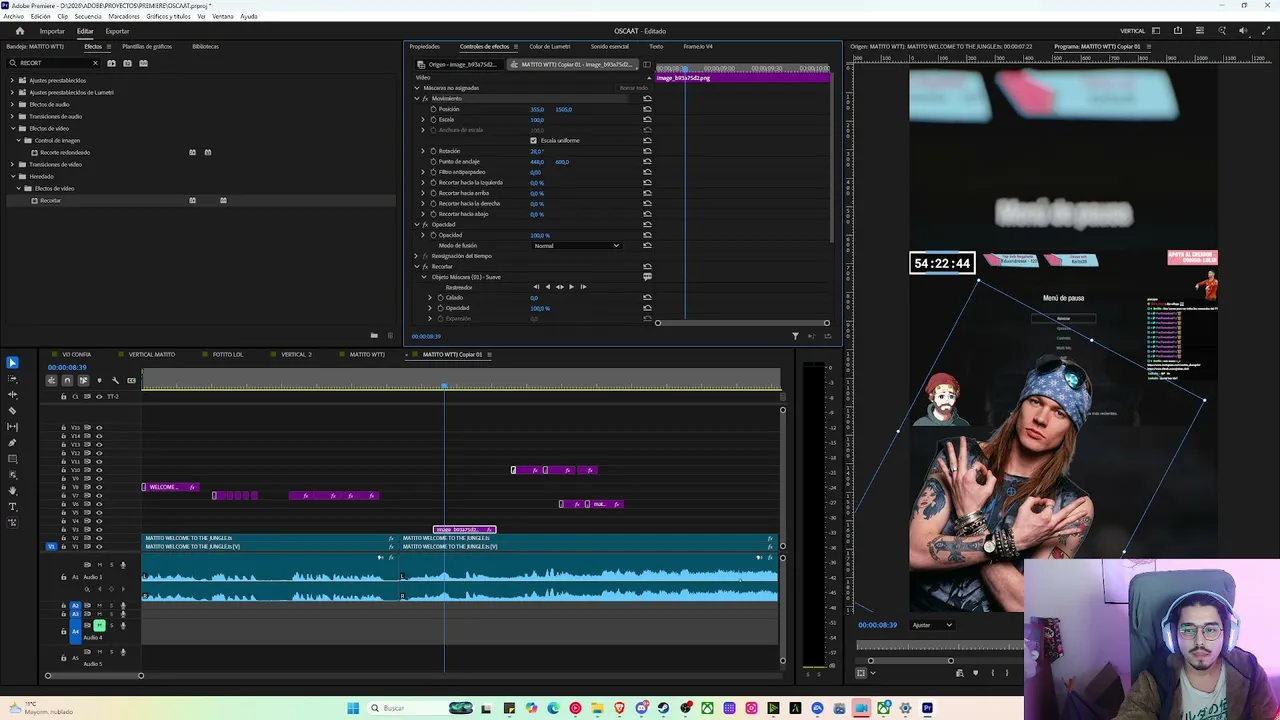The image size is (1280, 720).
Task: Click the filter properties funnel icon
Action: pyautogui.click(x=796, y=336)
